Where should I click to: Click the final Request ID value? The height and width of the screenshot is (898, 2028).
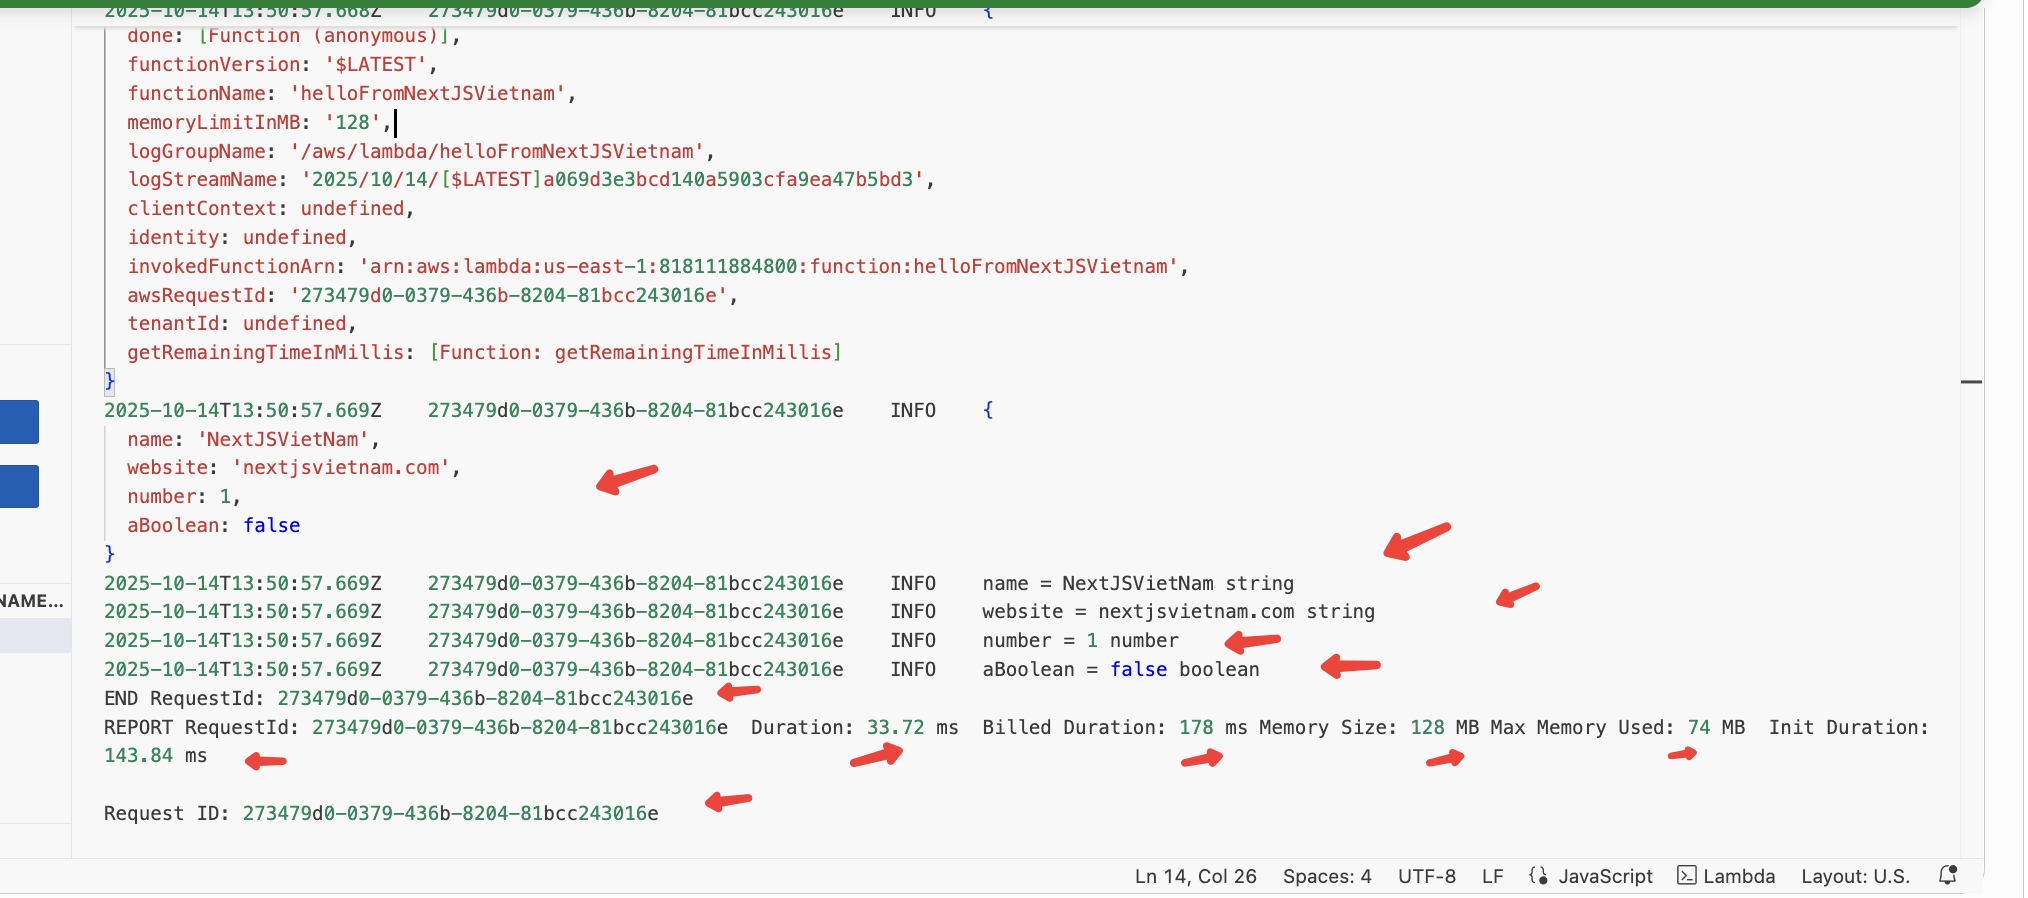pos(450,813)
